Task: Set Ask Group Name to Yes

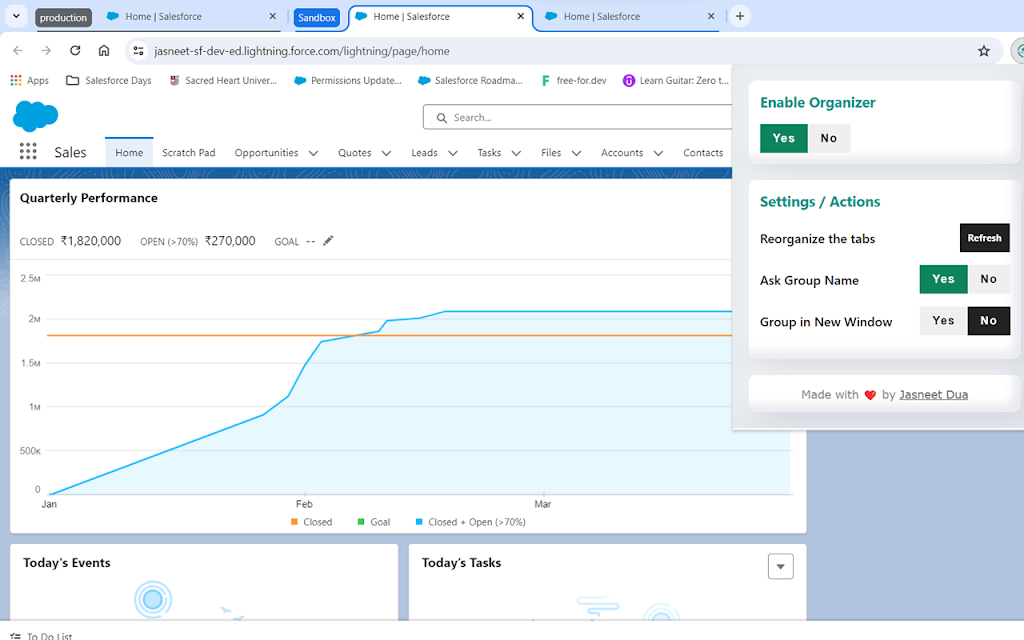Action: [x=943, y=279]
